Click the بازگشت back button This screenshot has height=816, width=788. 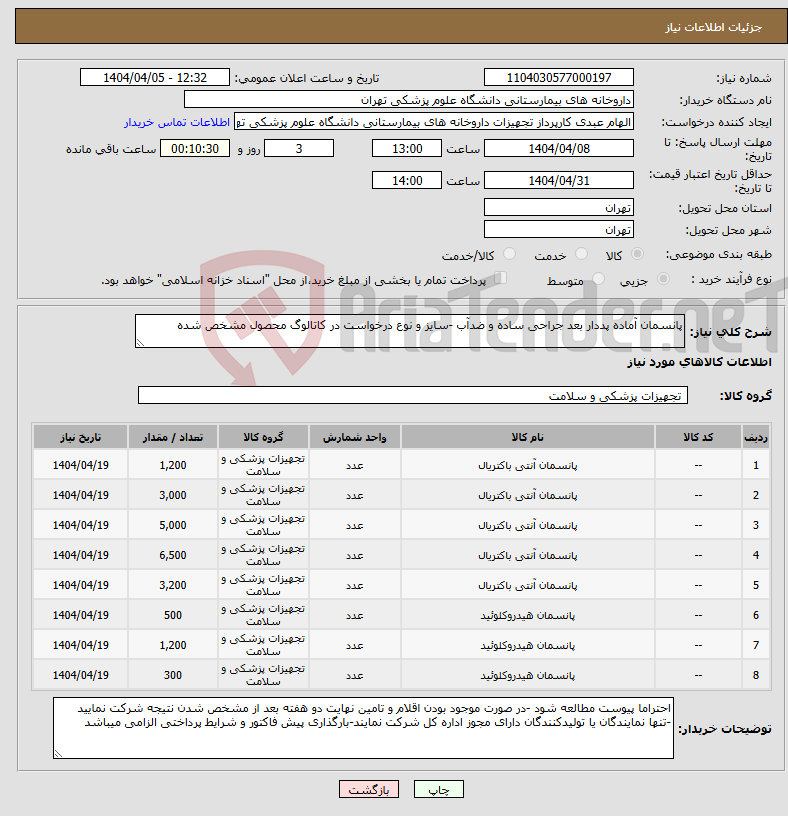[x=369, y=789]
